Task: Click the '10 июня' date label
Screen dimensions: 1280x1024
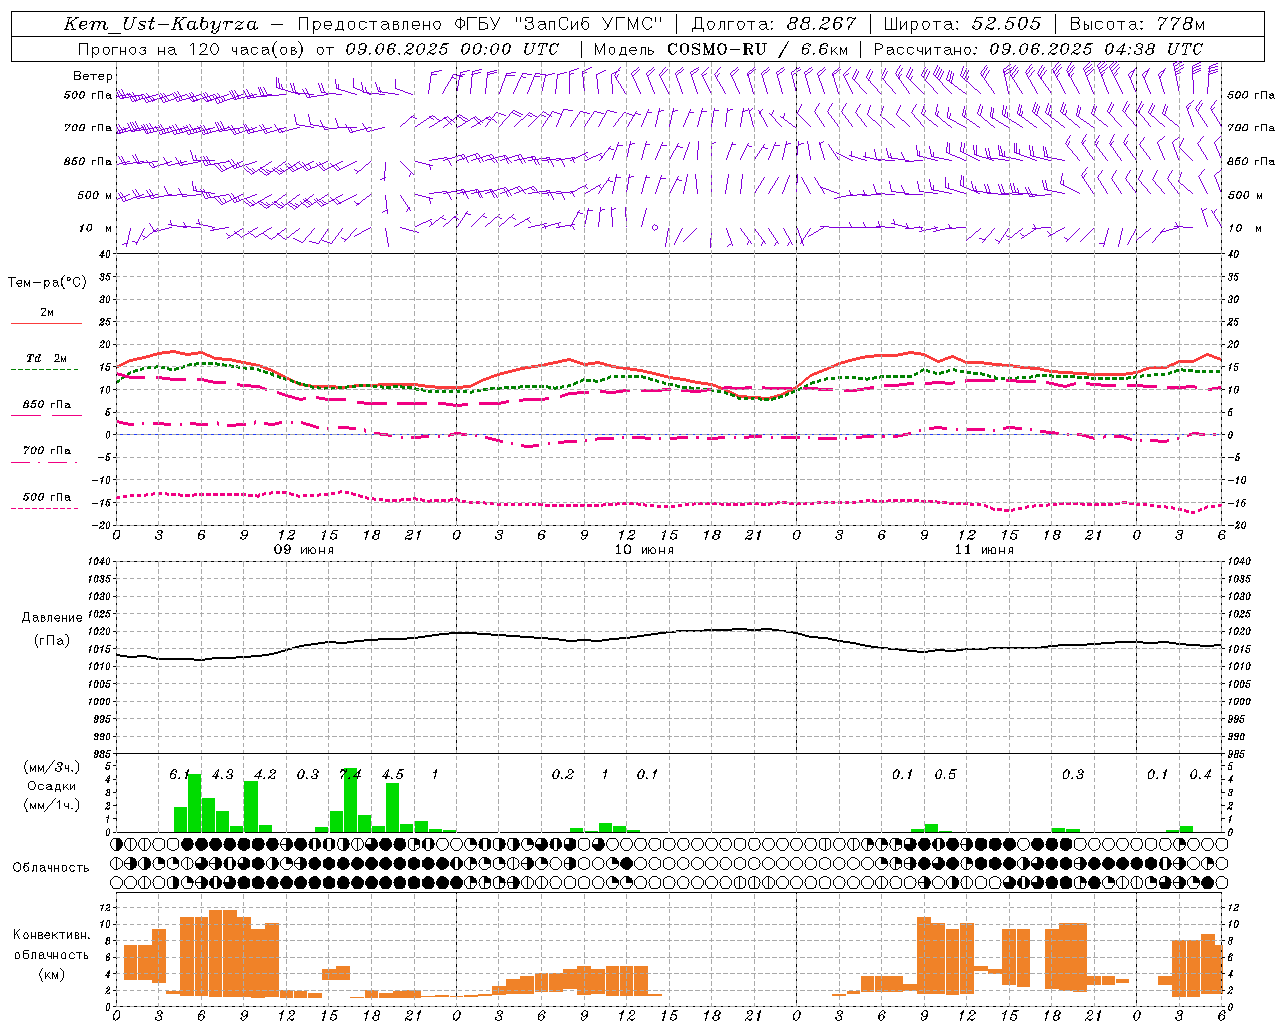Action: (644, 550)
